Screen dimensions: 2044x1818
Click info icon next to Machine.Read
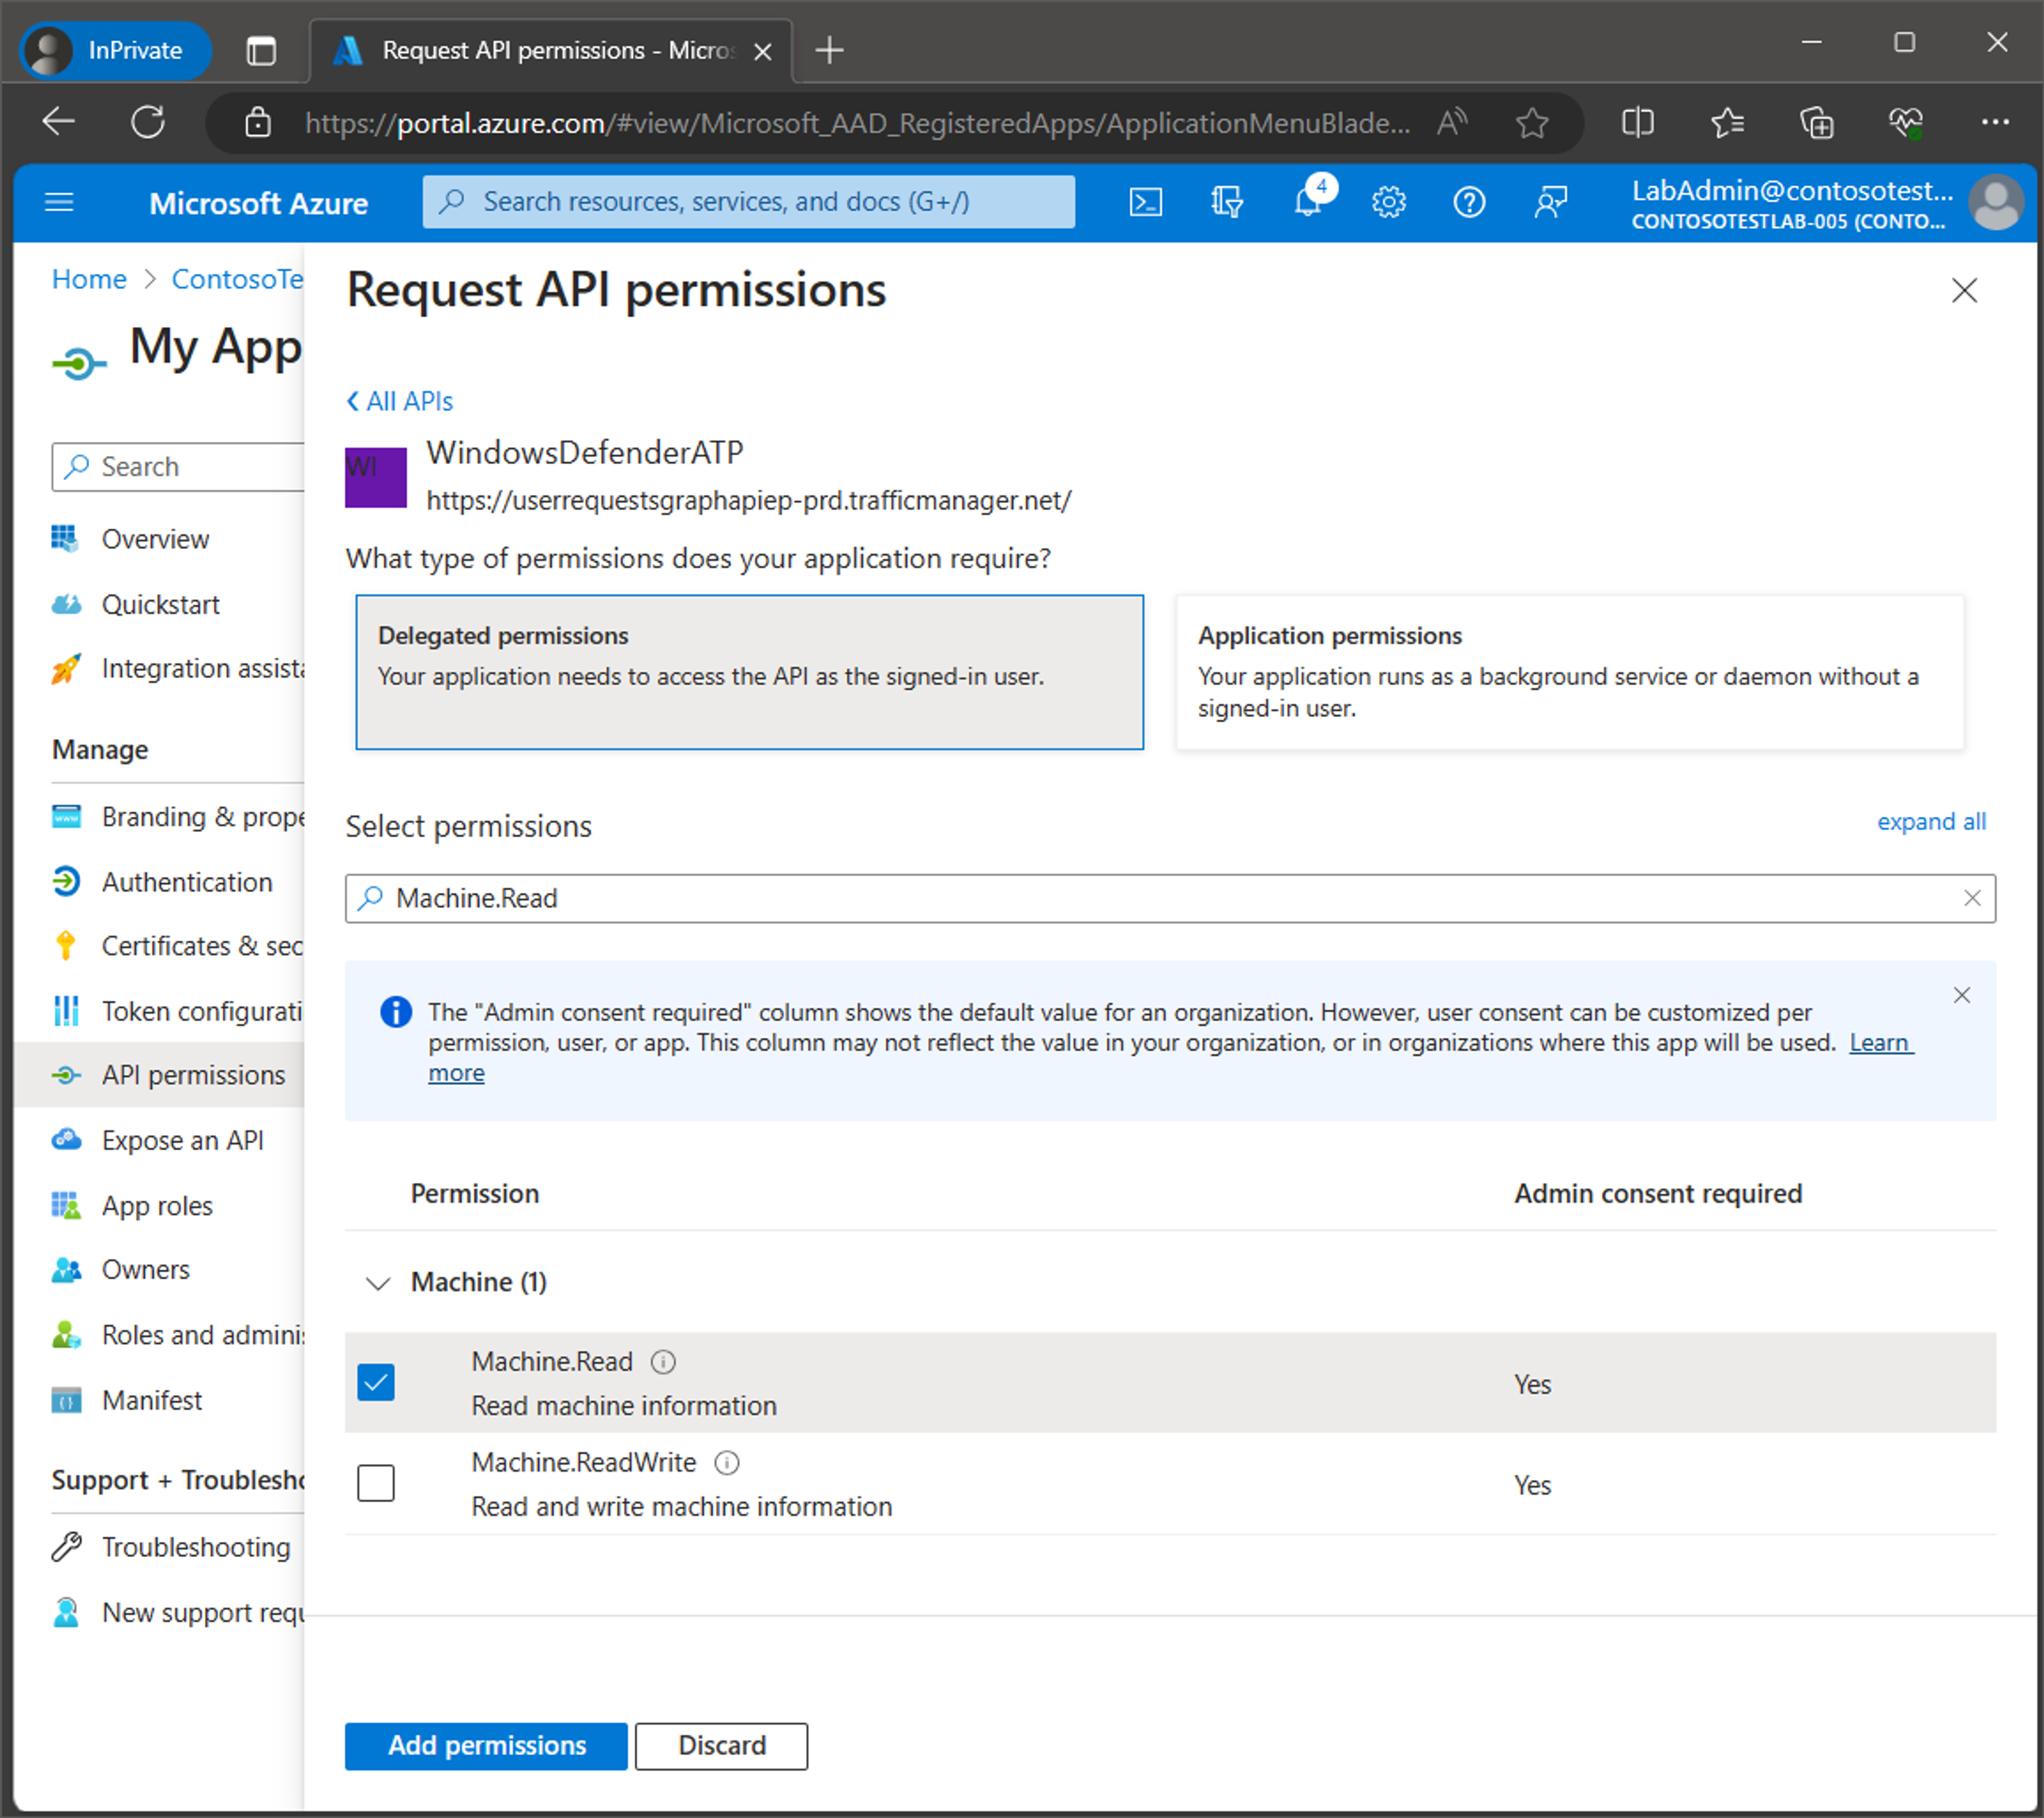click(663, 1362)
